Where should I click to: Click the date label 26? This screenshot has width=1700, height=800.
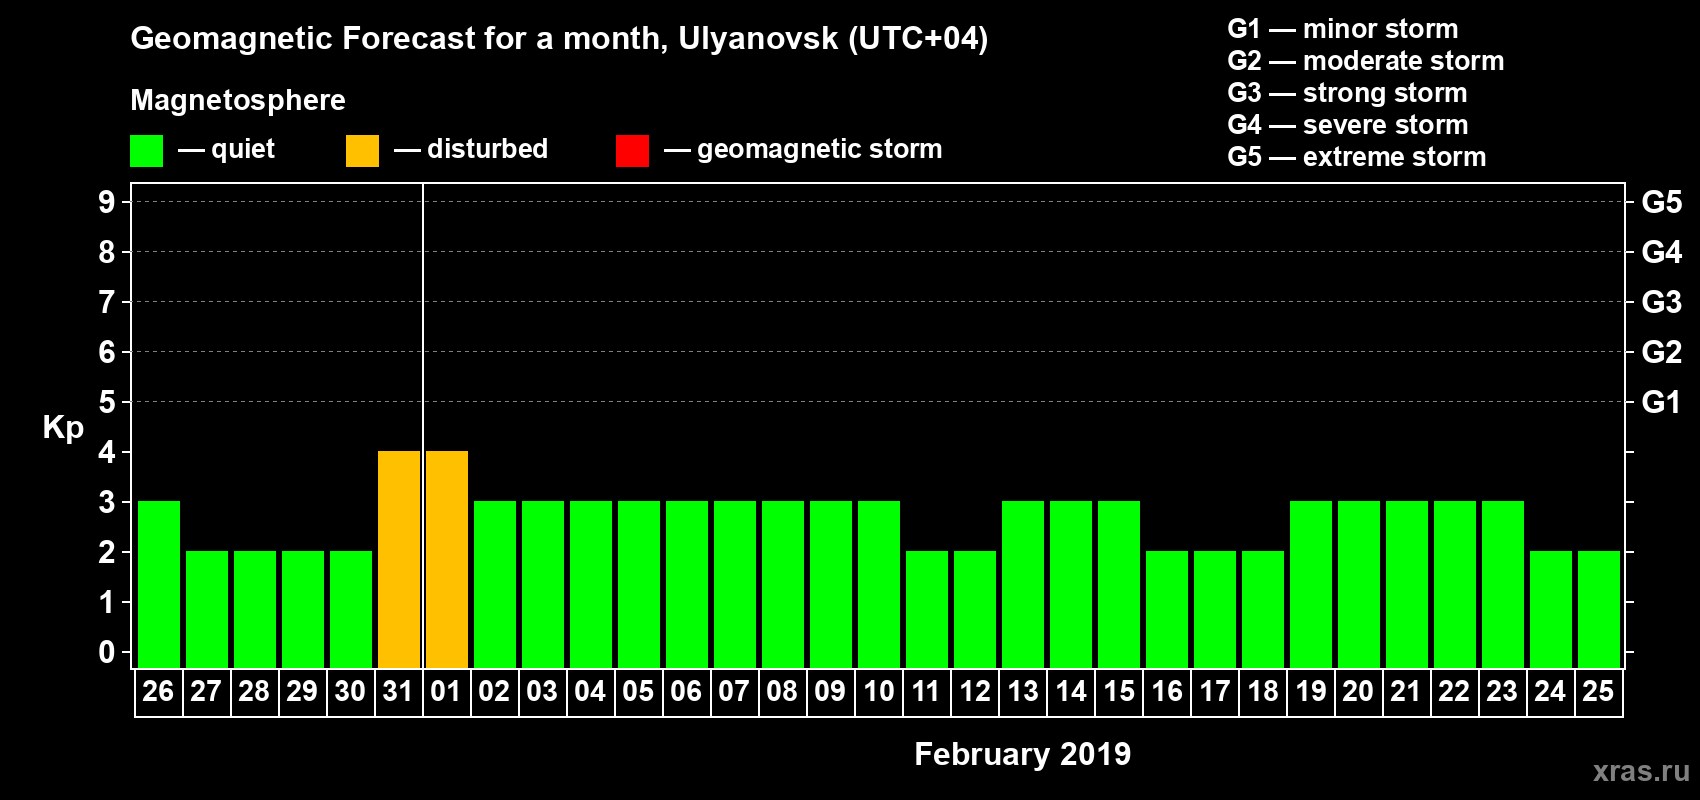pos(158,691)
